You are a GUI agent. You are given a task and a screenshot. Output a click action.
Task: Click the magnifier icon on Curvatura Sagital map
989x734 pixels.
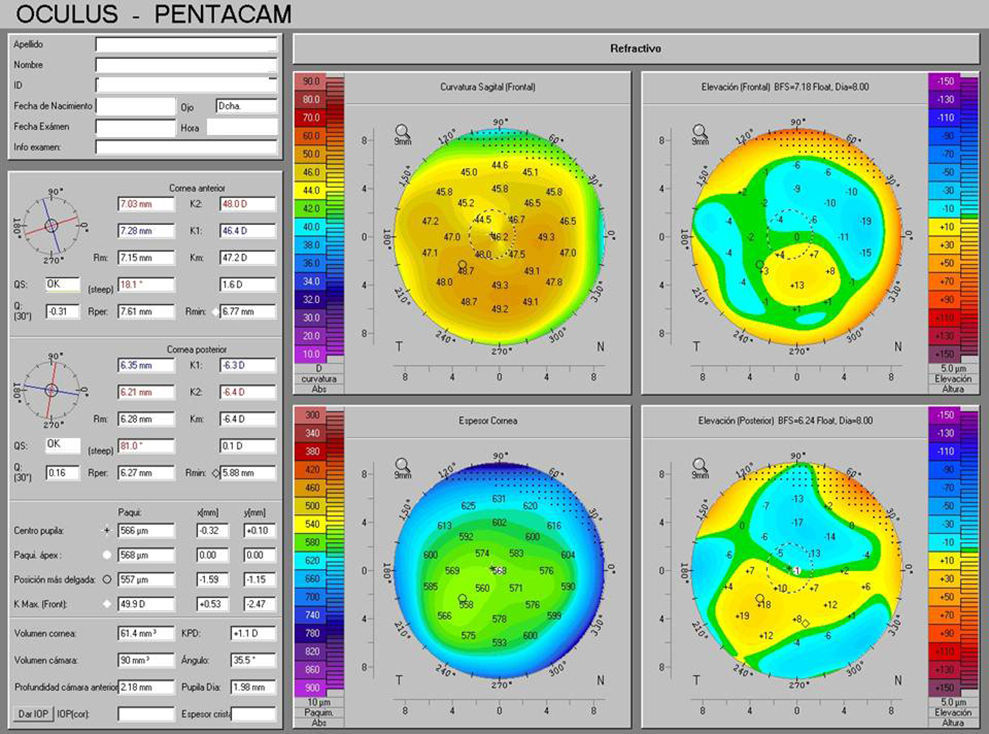402,130
